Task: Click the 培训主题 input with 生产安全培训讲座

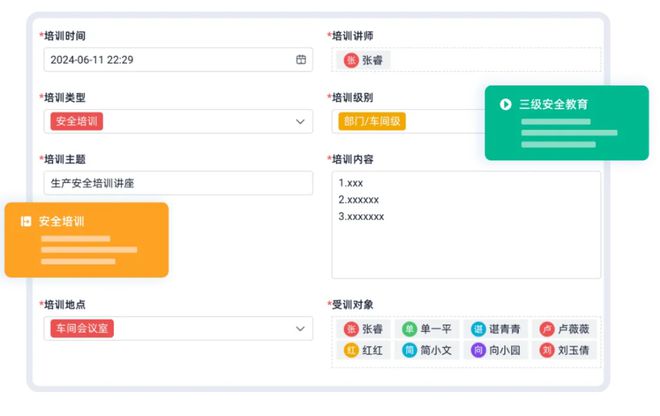Action: coord(178,183)
